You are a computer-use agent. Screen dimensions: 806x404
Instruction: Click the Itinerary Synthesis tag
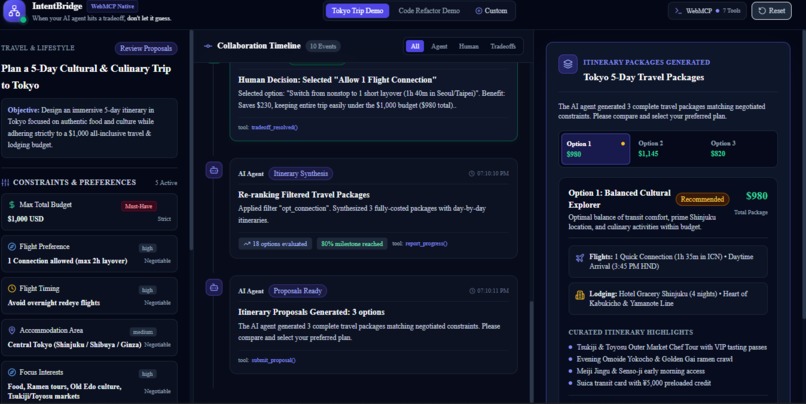(301, 174)
